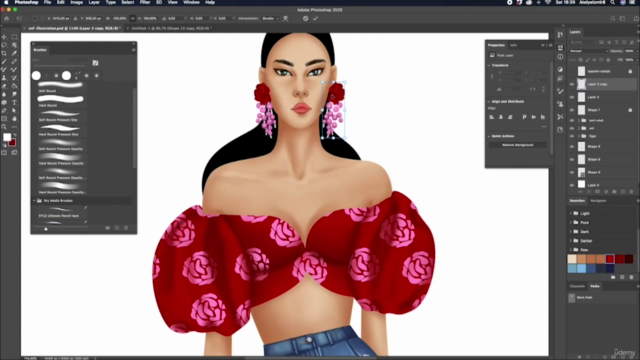Collapse the Transform section in Properties
Image resolution: width=640 pixels, height=360 pixels.
point(489,65)
